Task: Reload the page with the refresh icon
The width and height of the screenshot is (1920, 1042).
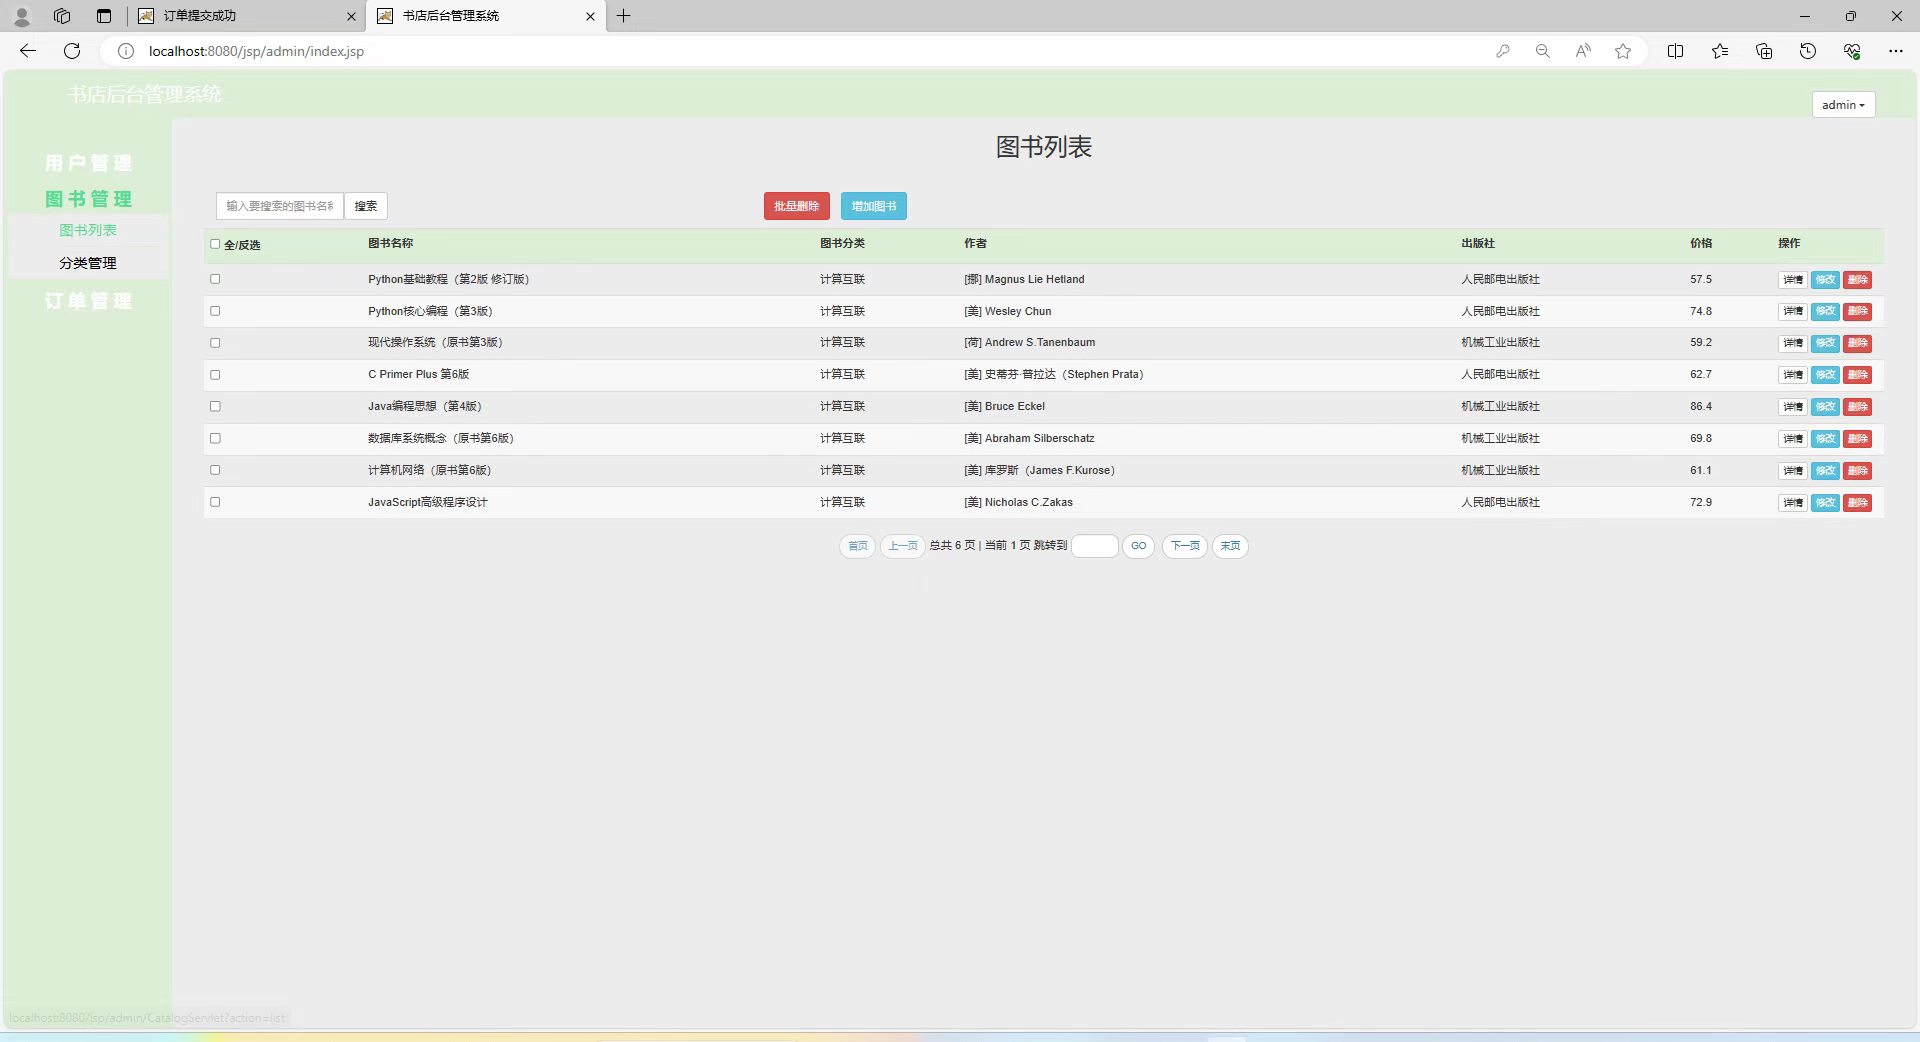Action: (x=72, y=51)
